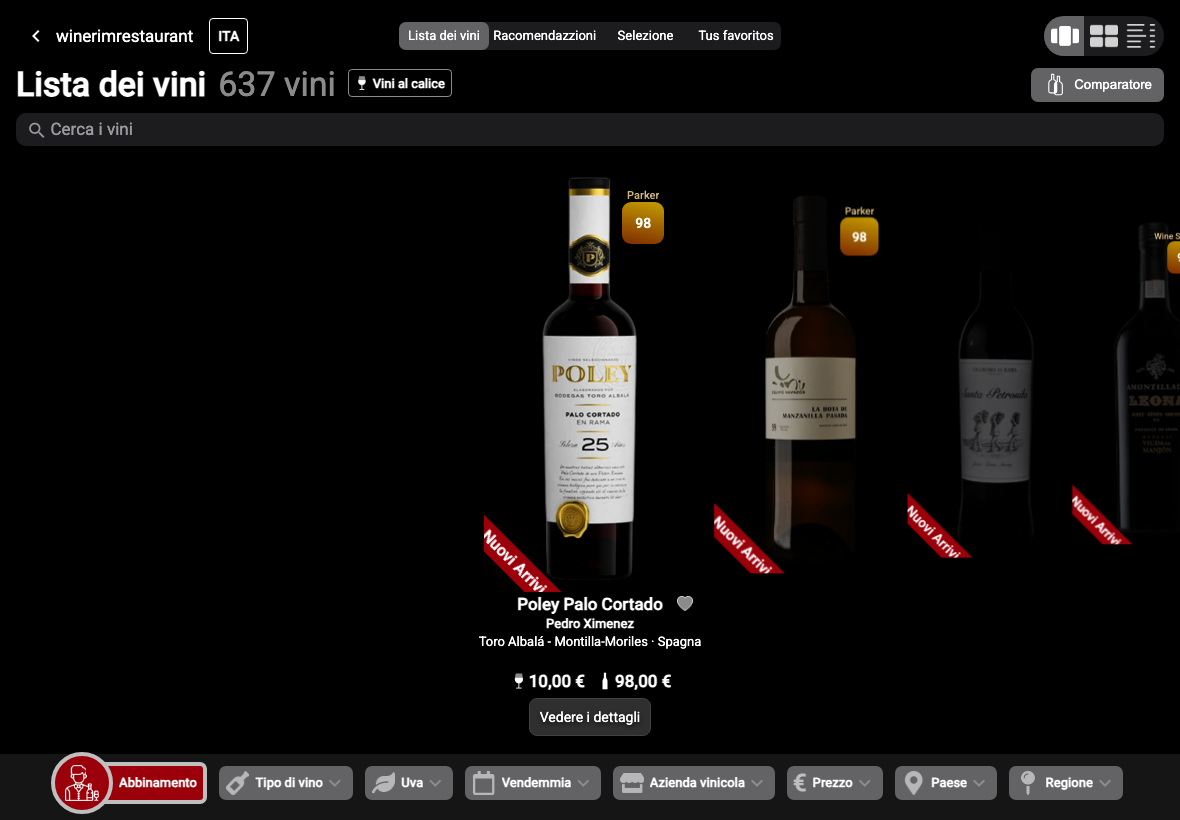This screenshot has width=1180, height=820.
Task: Click the search magnifier icon
Action: (35, 130)
